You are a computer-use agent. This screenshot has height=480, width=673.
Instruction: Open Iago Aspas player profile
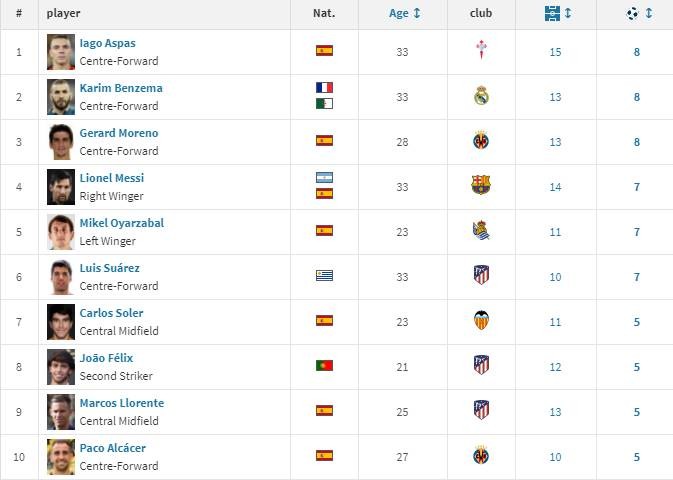tap(107, 43)
